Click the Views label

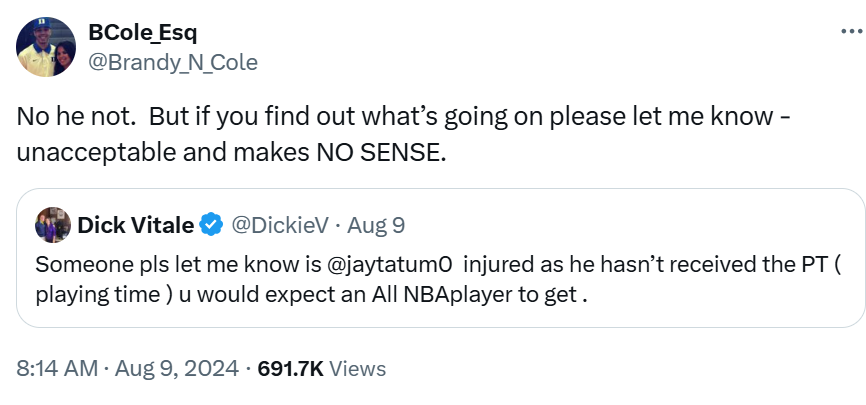click(357, 368)
